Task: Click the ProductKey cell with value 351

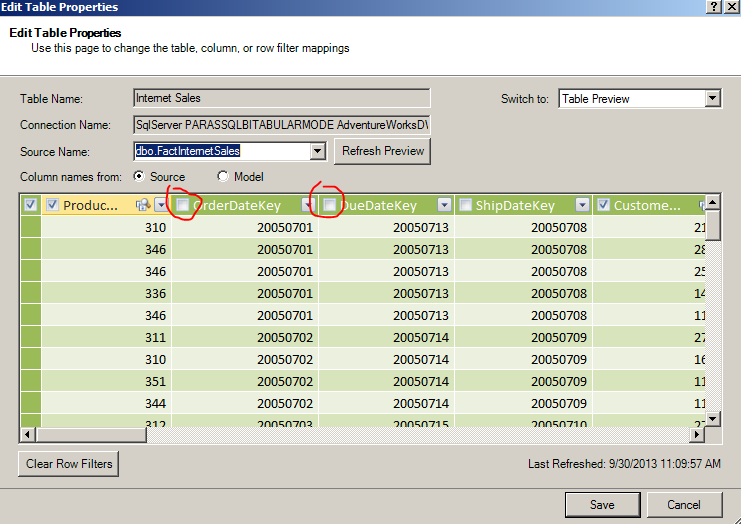Action: coord(106,381)
